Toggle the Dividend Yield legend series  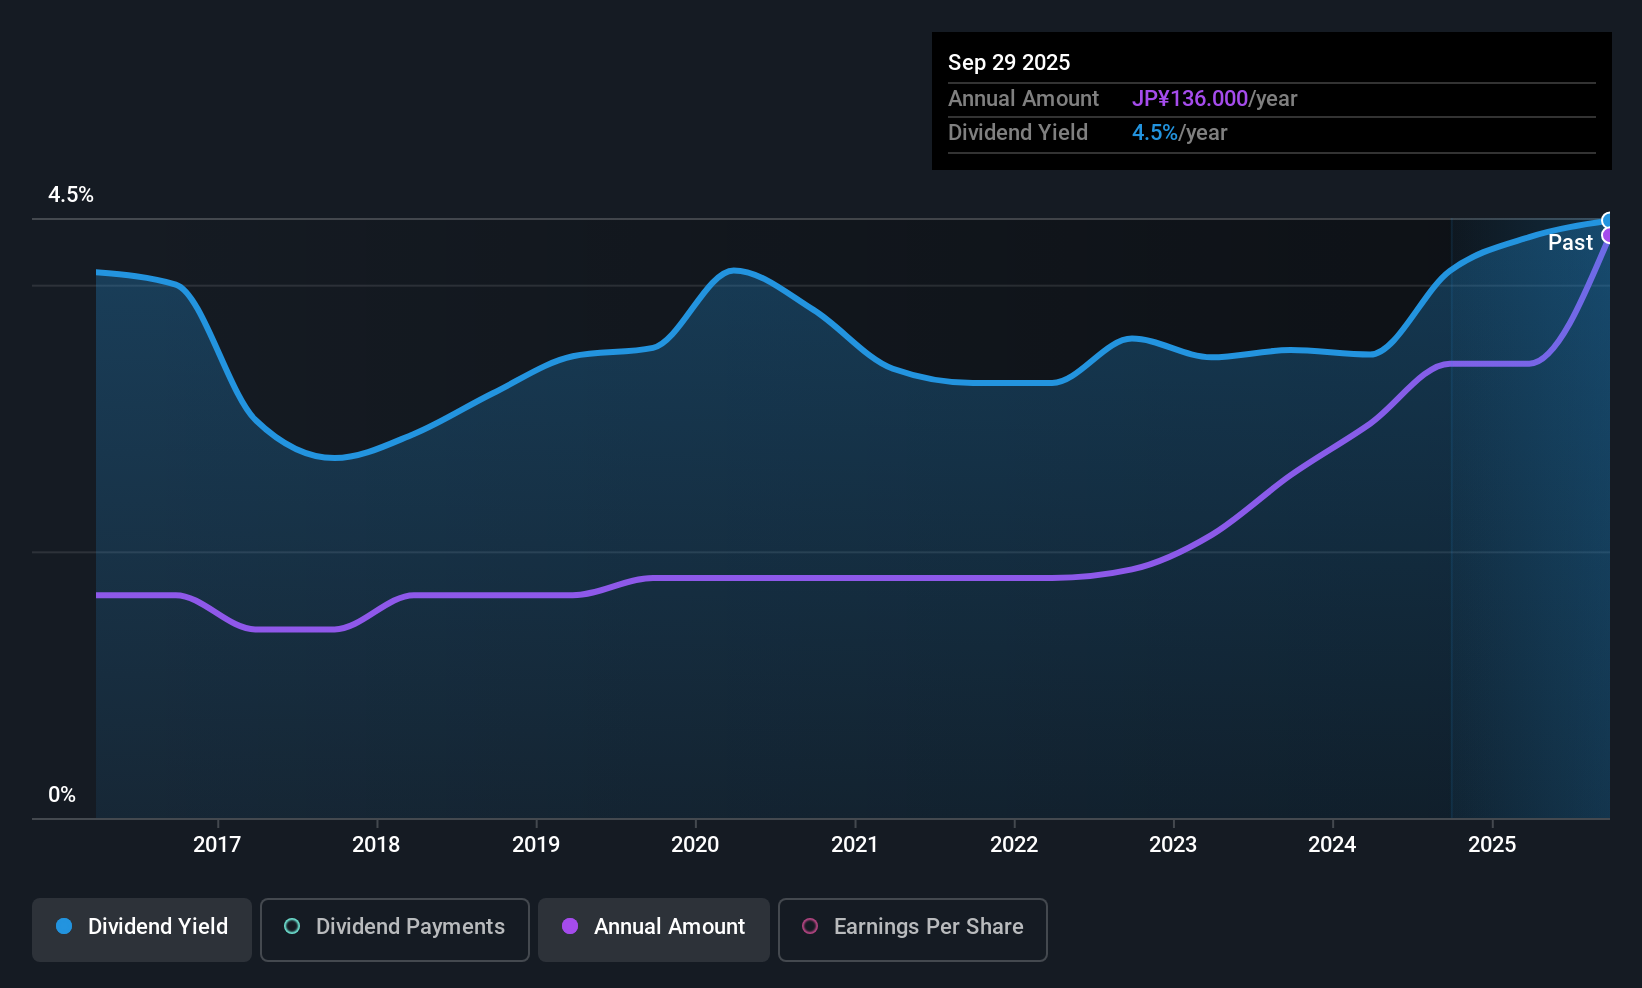point(142,927)
